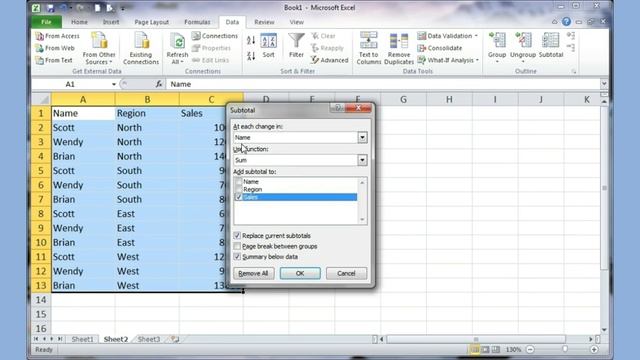Open Data Validation dropdown arrow
The height and width of the screenshot is (360, 640).
coord(476,36)
